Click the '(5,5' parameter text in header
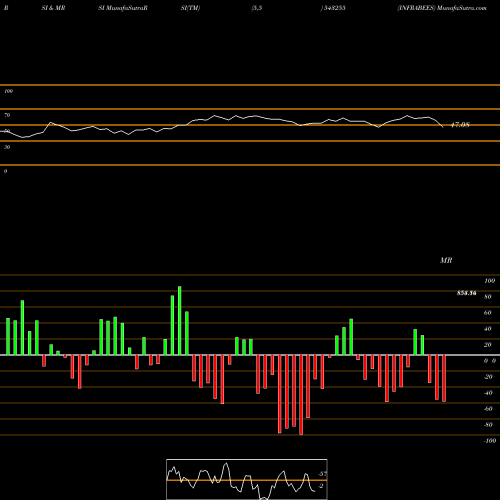Screen dimensions: 500x500 (257, 8)
